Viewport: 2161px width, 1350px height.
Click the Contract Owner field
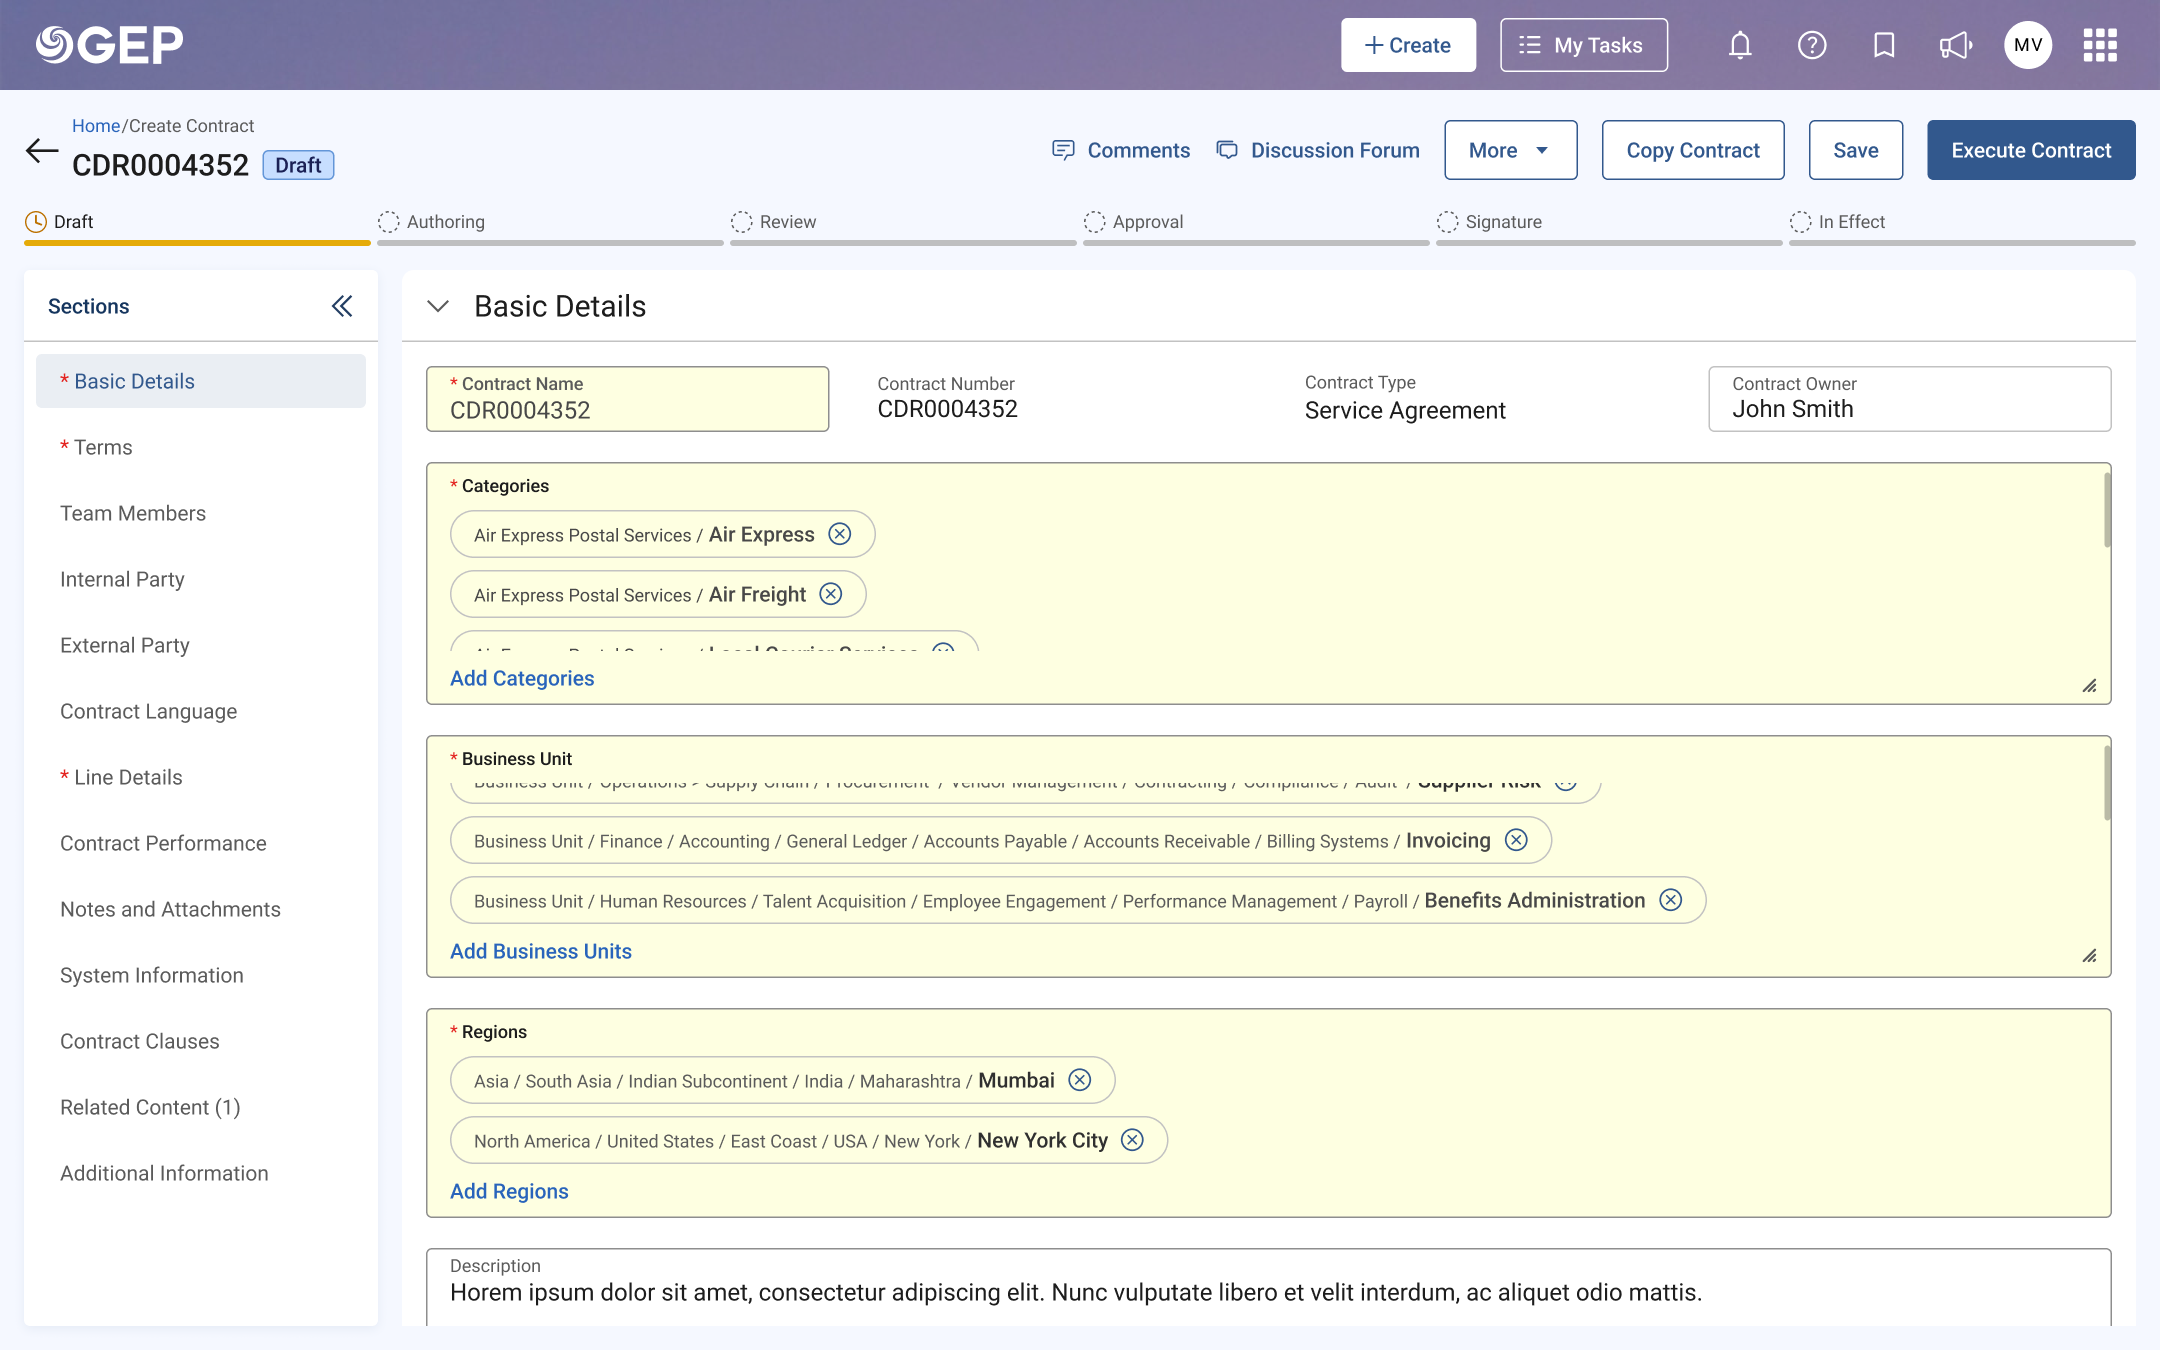(x=1910, y=399)
